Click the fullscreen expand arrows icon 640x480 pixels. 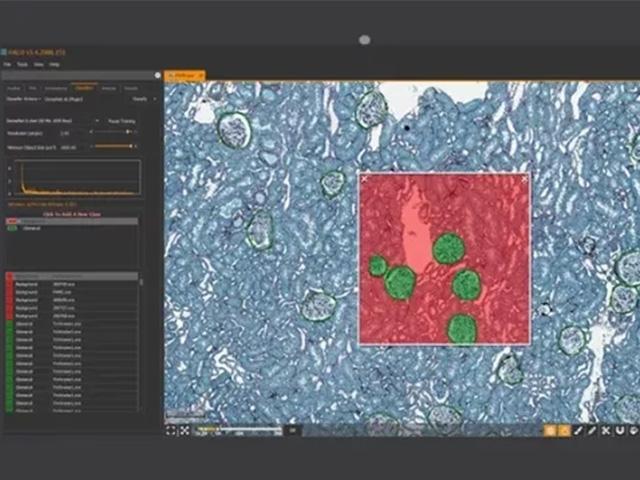pos(185,431)
